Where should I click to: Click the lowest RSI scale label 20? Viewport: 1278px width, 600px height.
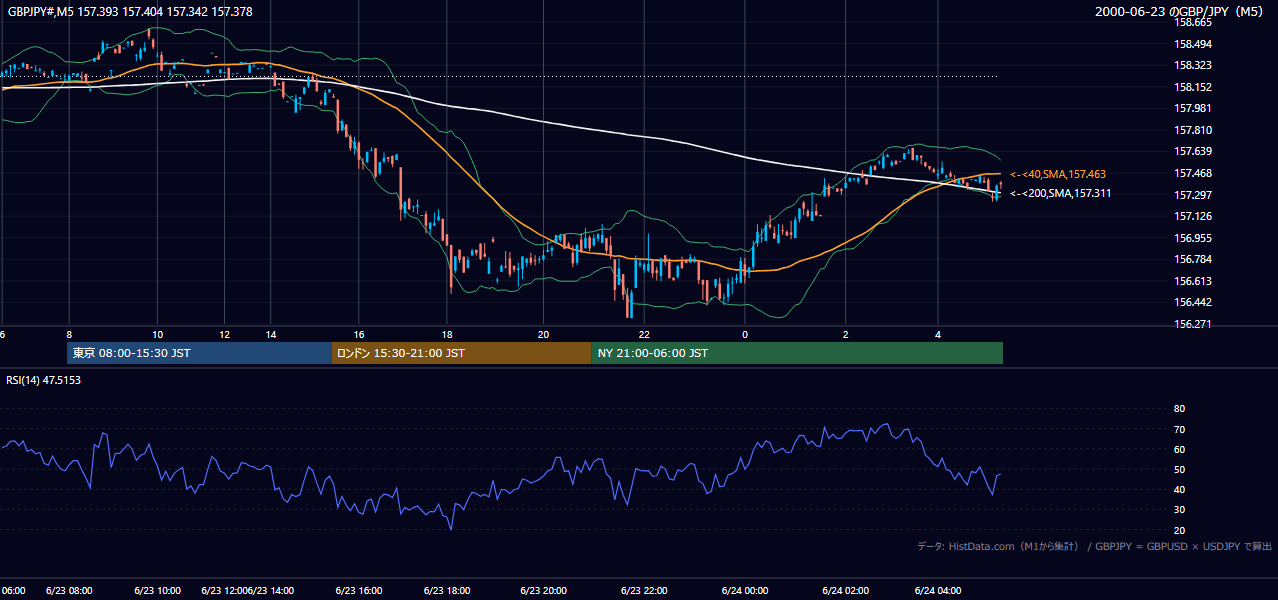pyautogui.click(x=1179, y=530)
